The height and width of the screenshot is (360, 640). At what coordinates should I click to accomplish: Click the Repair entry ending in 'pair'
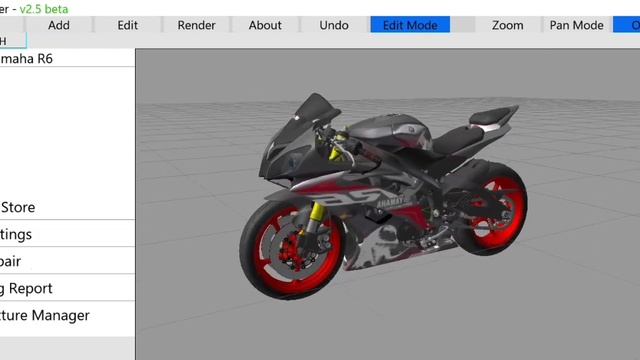(x=67, y=261)
